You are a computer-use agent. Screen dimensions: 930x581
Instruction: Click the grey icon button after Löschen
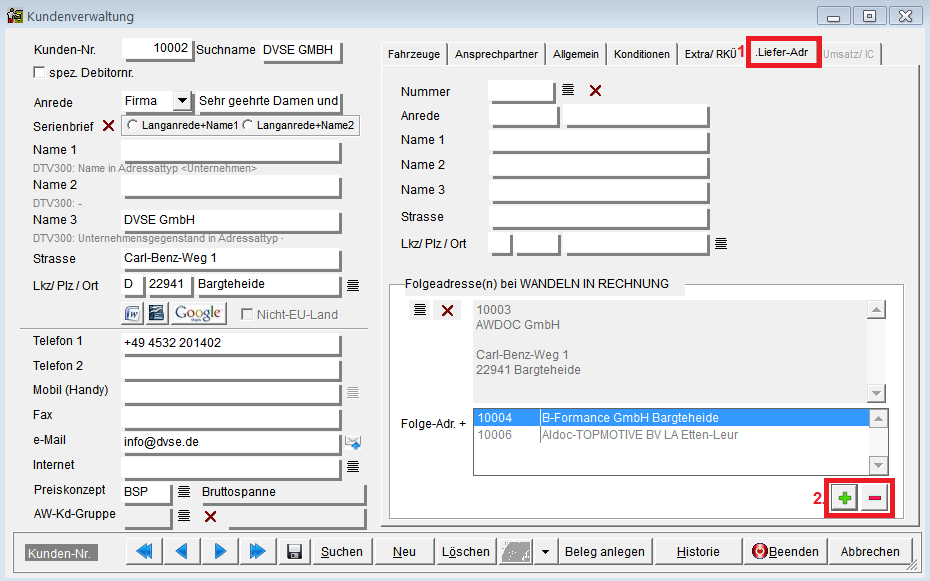516,552
